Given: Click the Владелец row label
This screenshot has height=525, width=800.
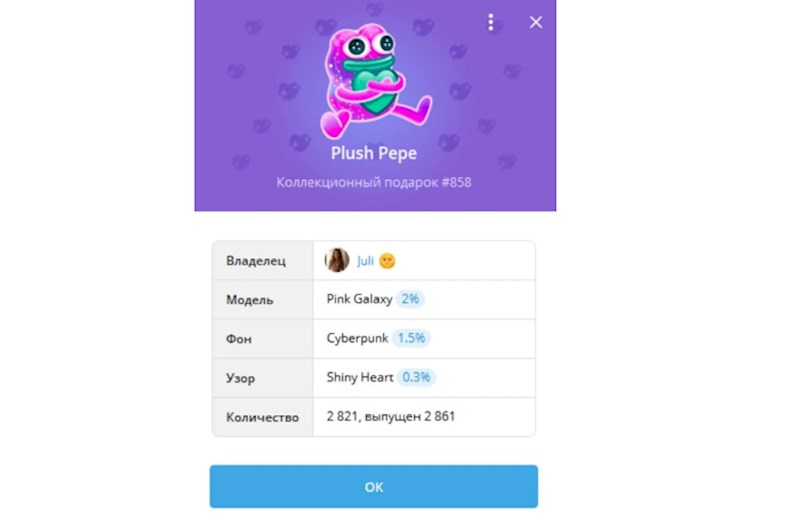Looking at the screenshot, I should coord(256,261).
